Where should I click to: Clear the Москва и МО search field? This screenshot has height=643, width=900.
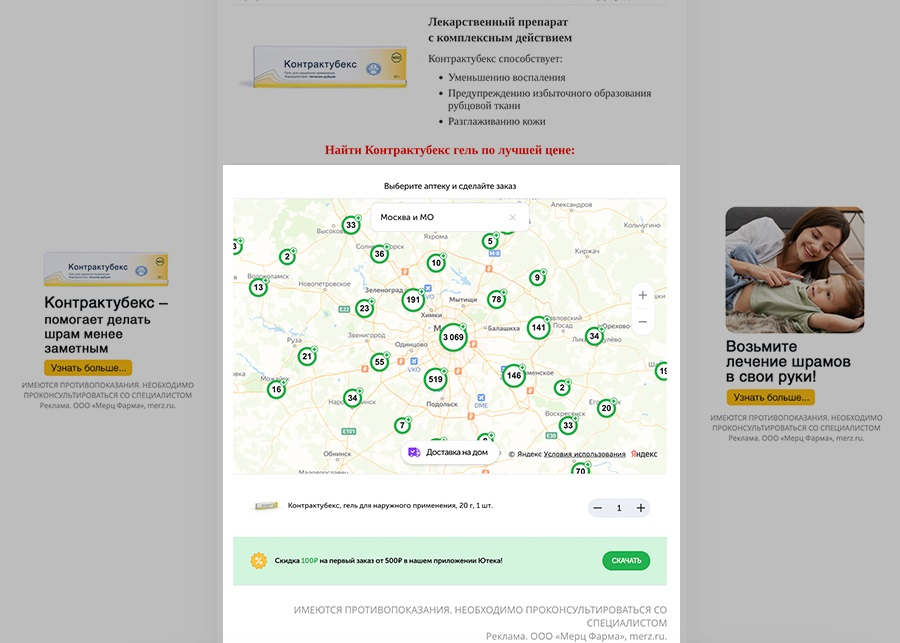pyautogui.click(x=513, y=218)
